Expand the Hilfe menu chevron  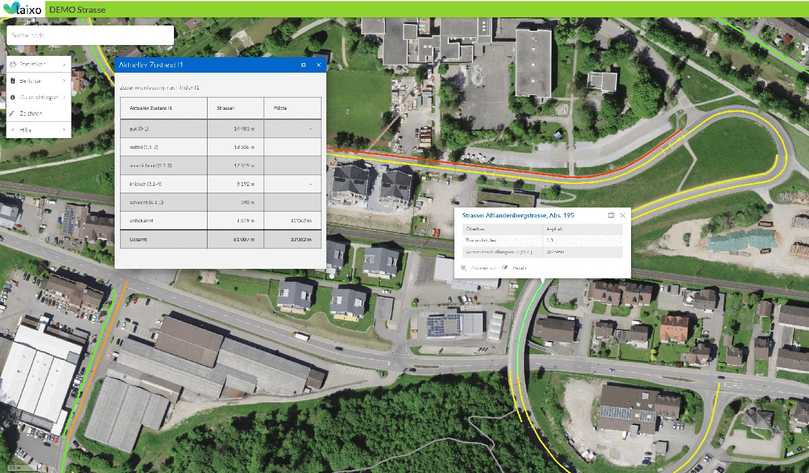(x=63, y=130)
